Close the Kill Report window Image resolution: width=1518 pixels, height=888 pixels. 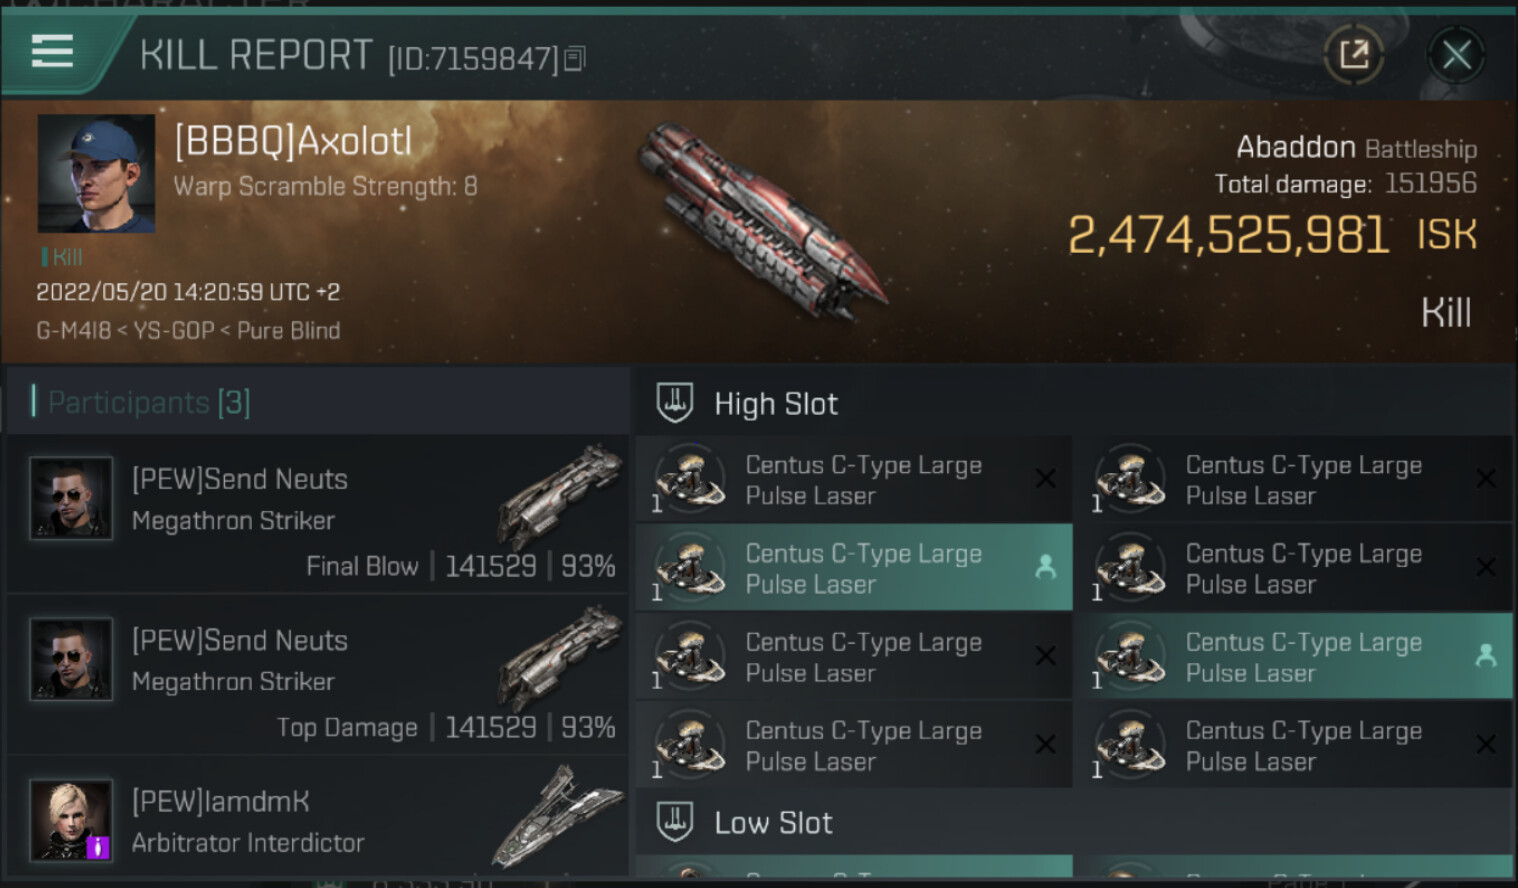point(1455,54)
